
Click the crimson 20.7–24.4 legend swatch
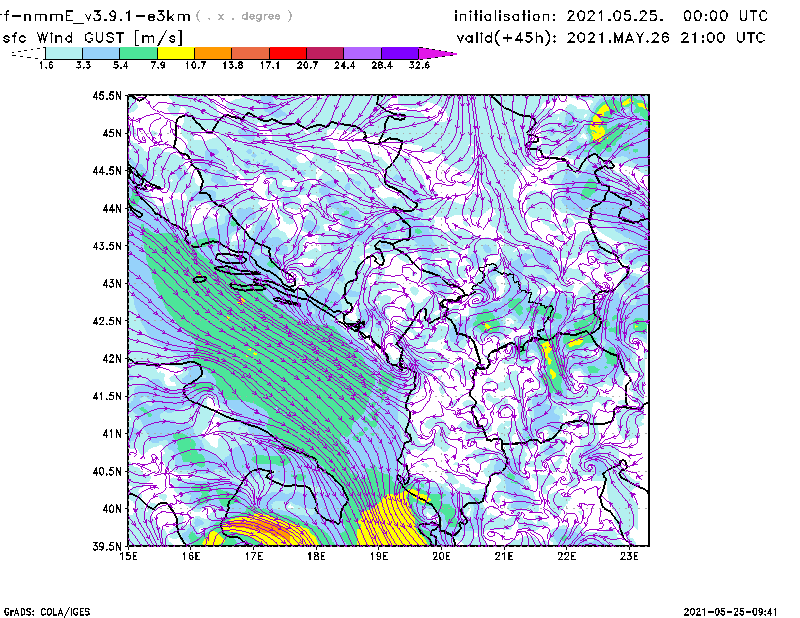click(x=326, y=53)
